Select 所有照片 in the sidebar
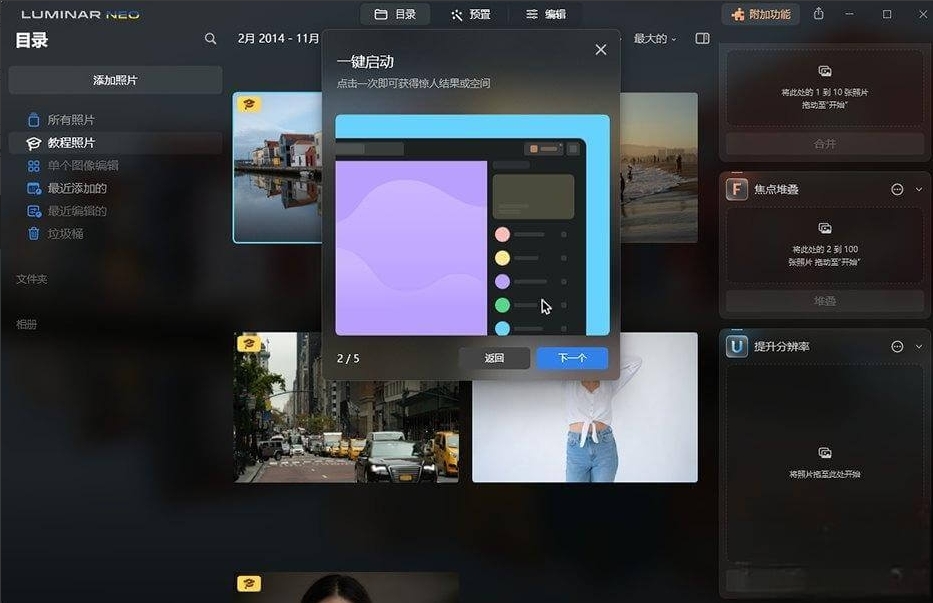Screen dimensions: 933x603 (115, 120)
